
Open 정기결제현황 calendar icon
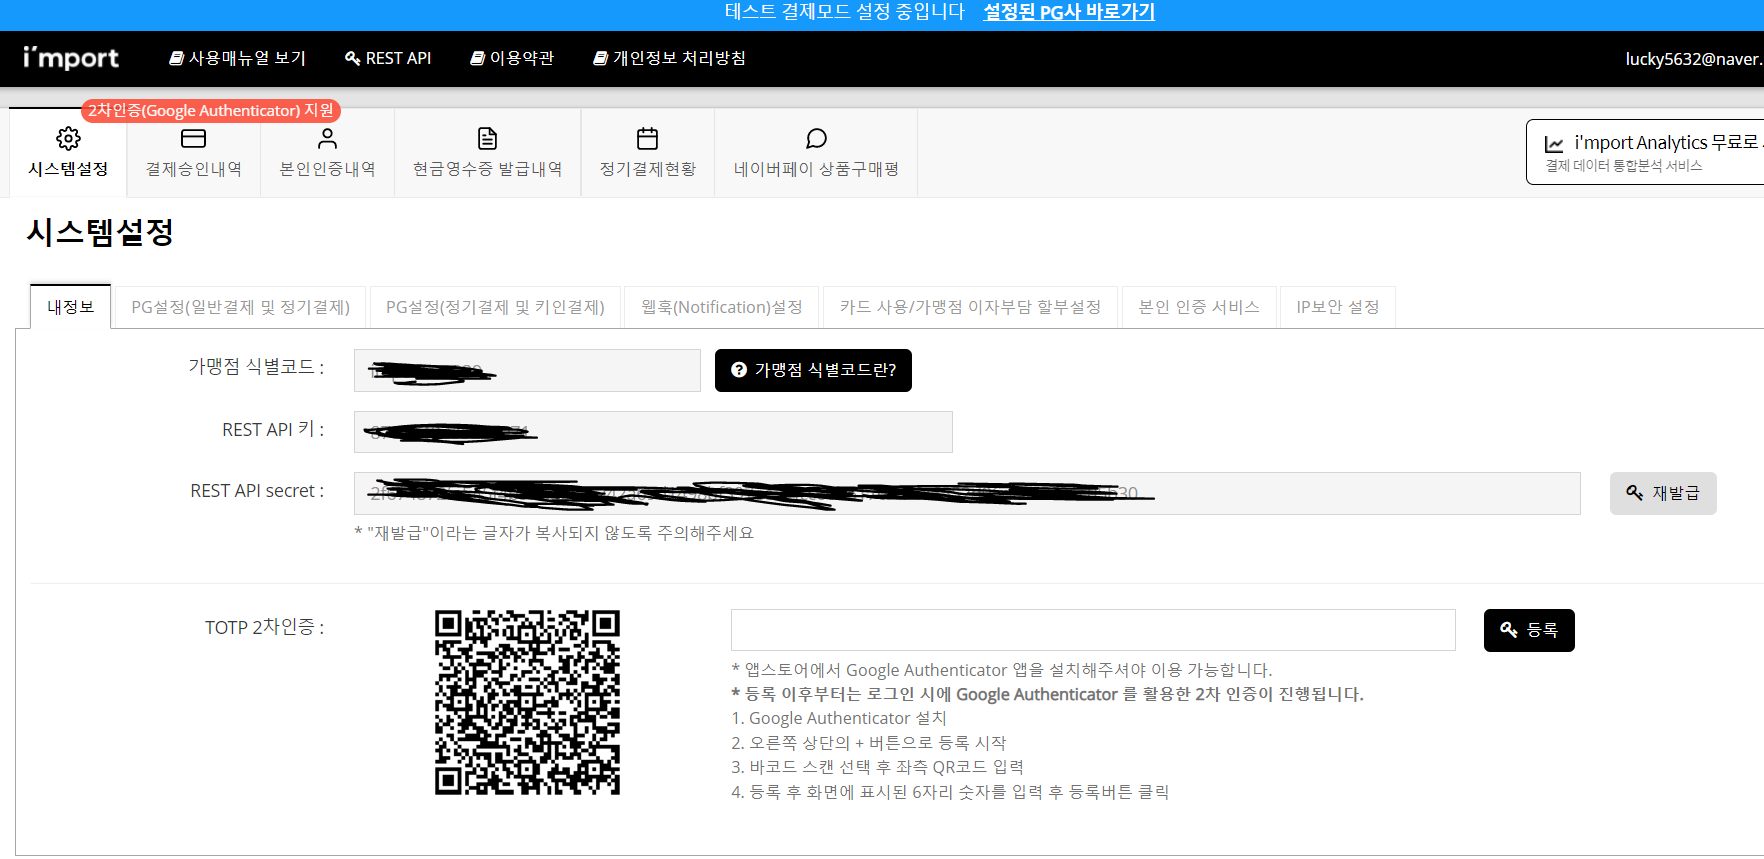(x=647, y=138)
